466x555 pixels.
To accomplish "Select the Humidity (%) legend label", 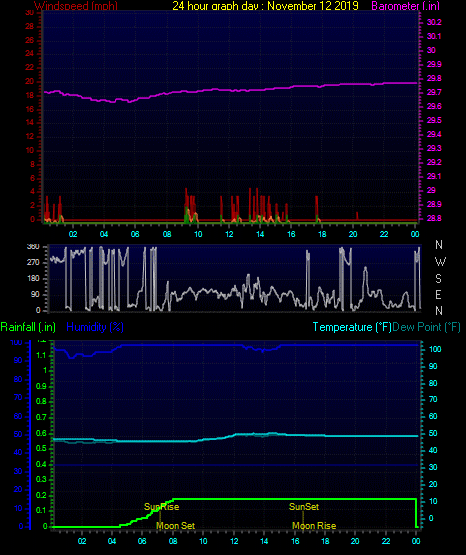I will click(x=95, y=327).
